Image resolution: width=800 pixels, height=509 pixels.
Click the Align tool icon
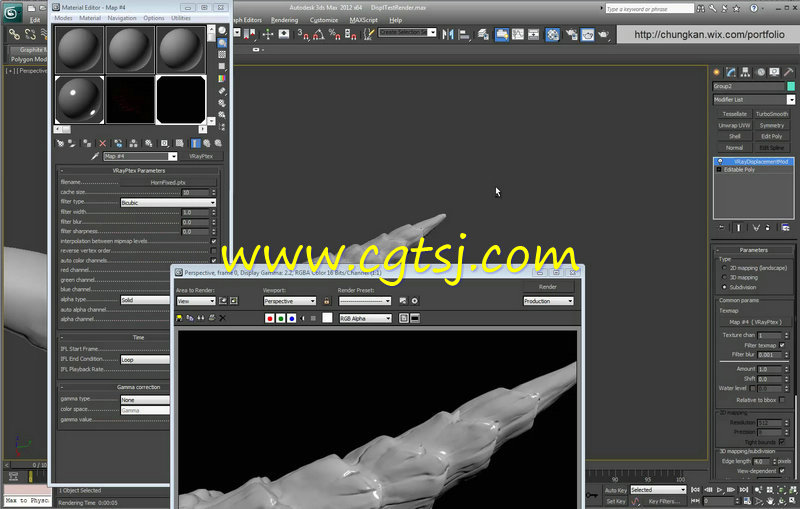pos(464,34)
